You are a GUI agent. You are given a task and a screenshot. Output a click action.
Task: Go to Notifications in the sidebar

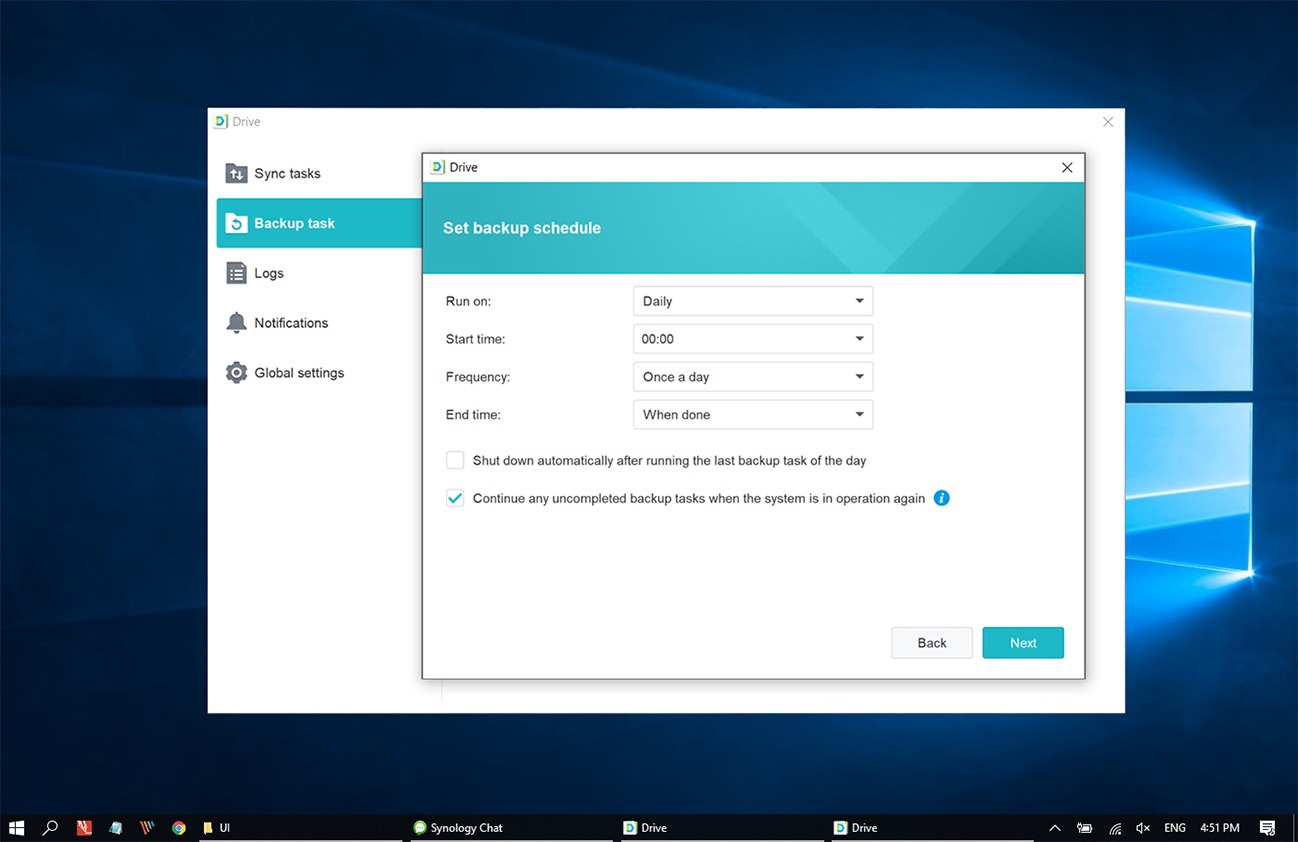[x=319, y=323]
